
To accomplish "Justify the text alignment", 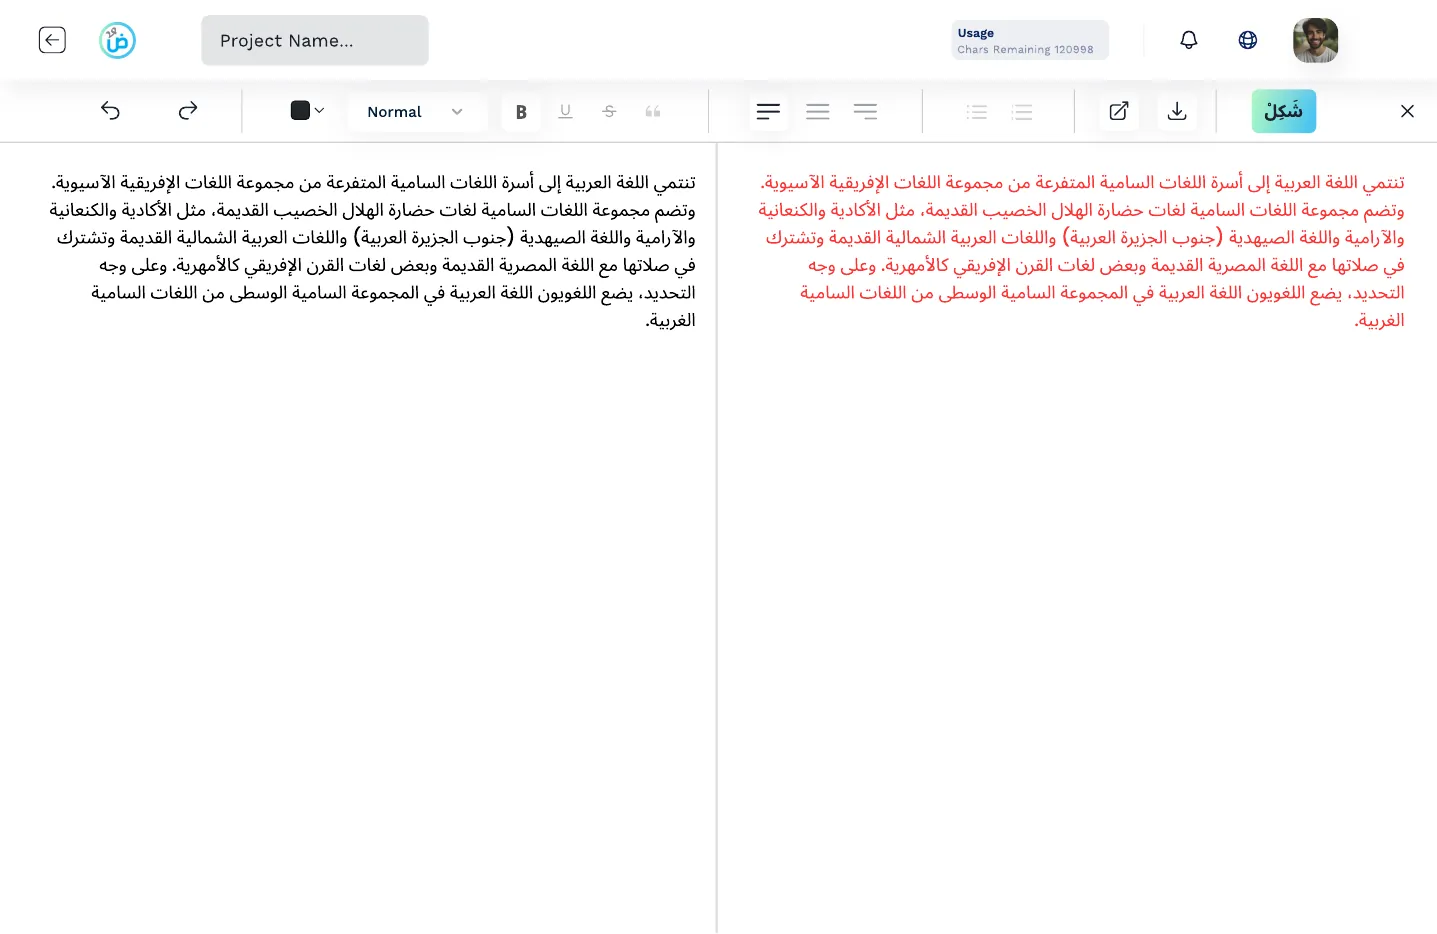I will coord(818,112).
